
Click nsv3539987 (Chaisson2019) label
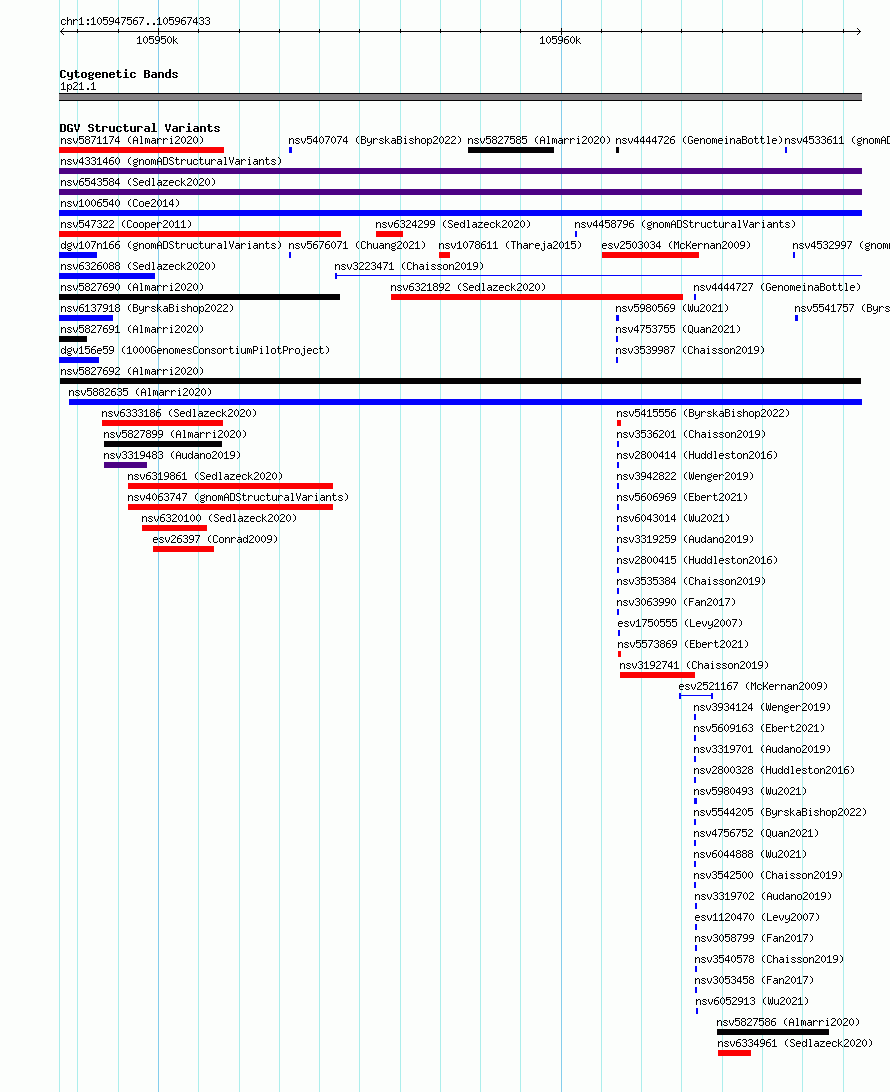[690, 350]
